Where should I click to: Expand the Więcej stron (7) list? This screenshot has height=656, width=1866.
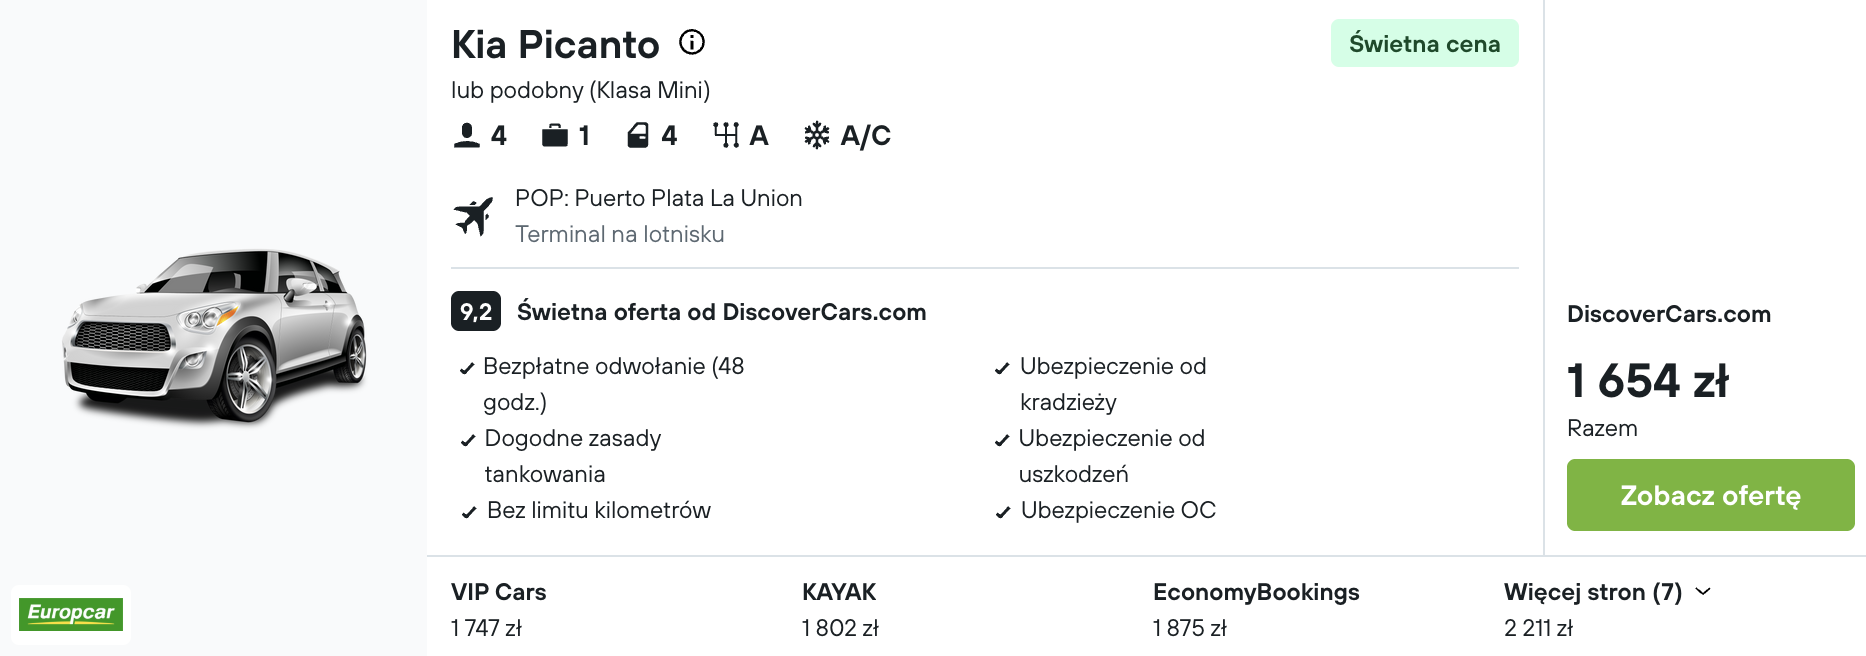pos(1592,592)
